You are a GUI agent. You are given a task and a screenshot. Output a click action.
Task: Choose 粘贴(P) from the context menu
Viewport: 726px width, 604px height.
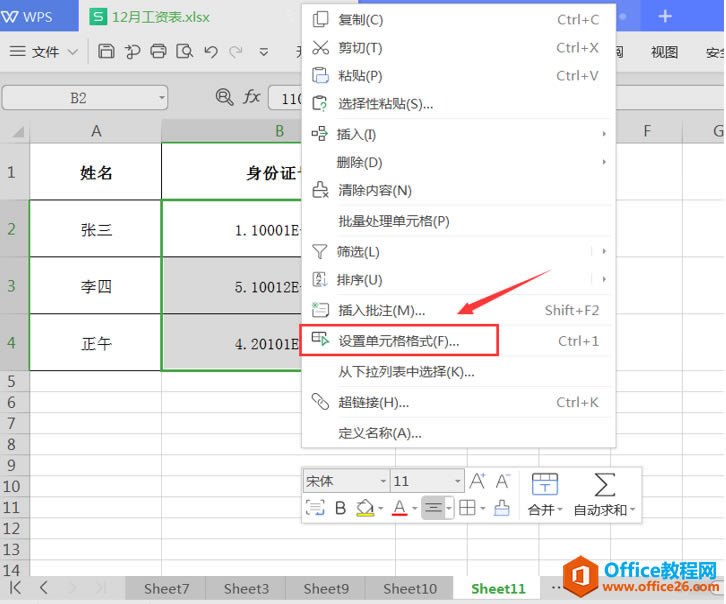click(458, 75)
